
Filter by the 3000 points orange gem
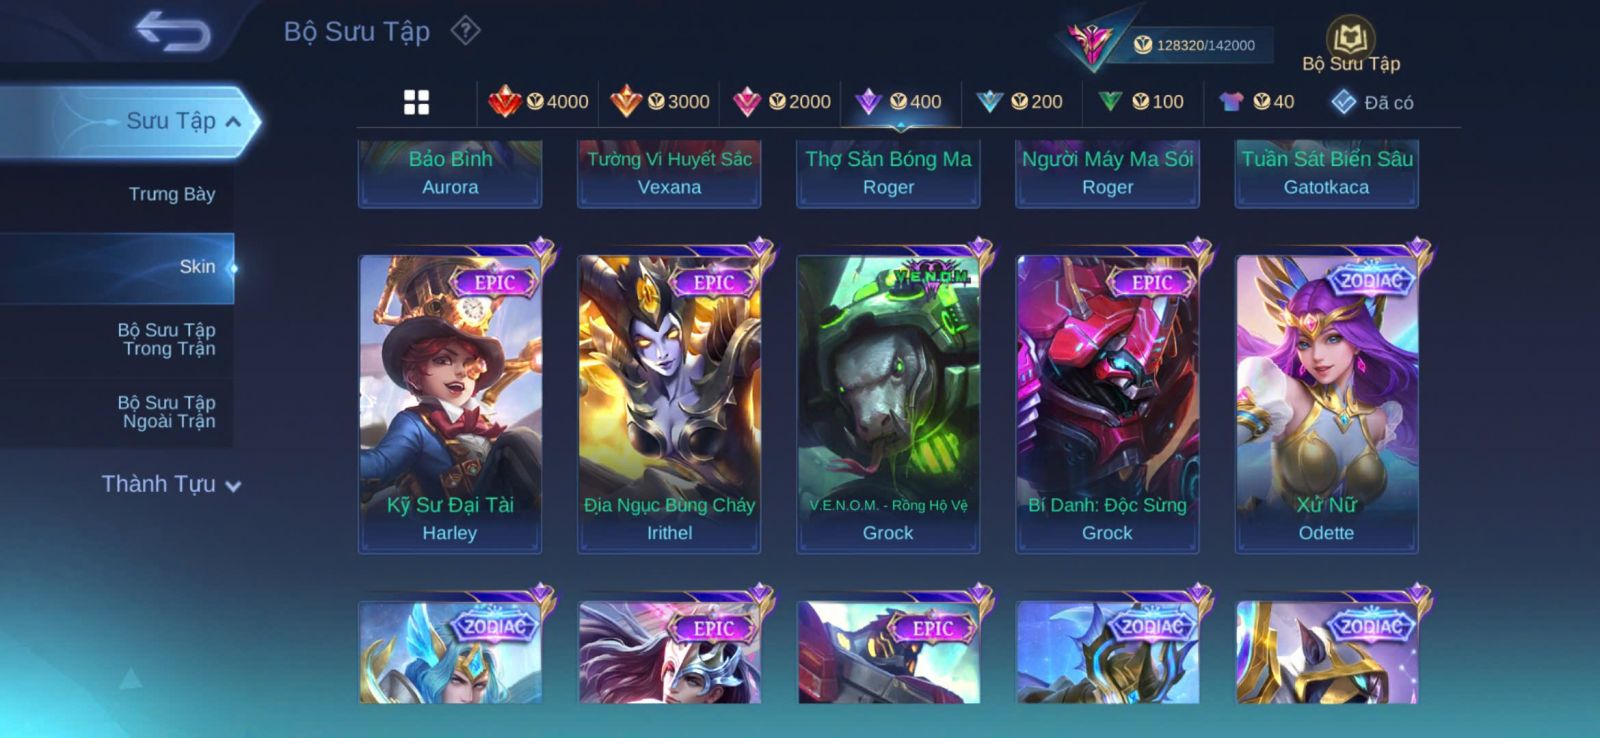(660, 101)
